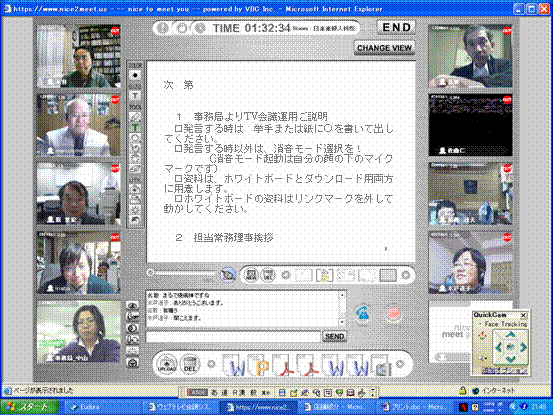Select the whiteboard pencil drawing tool

pyautogui.click(x=135, y=117)
